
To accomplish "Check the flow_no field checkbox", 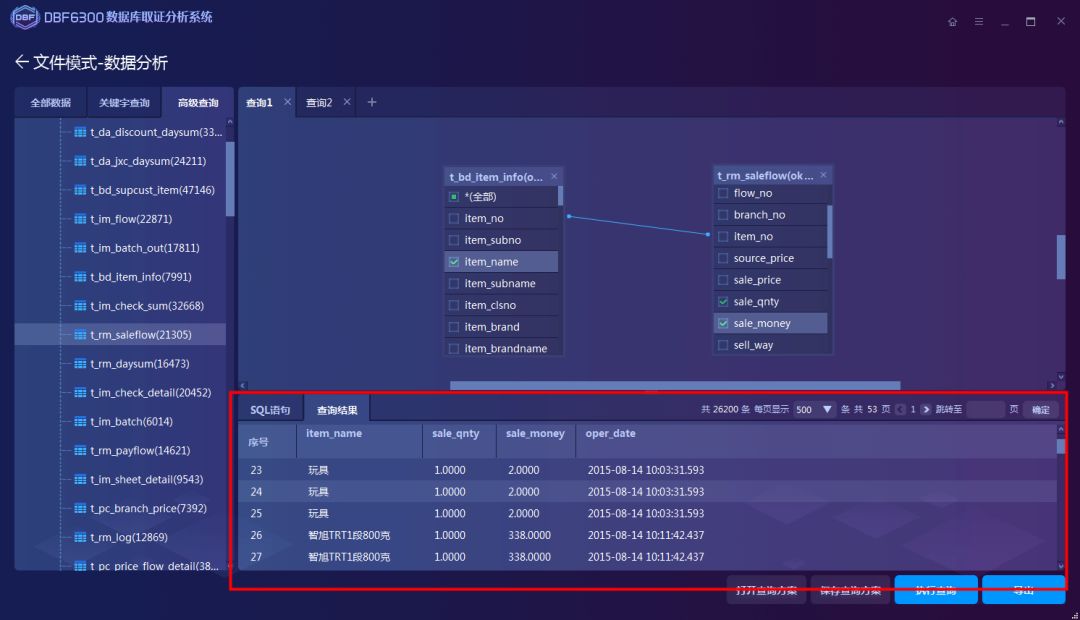I will pyautogui.click(x=723, y=194).
